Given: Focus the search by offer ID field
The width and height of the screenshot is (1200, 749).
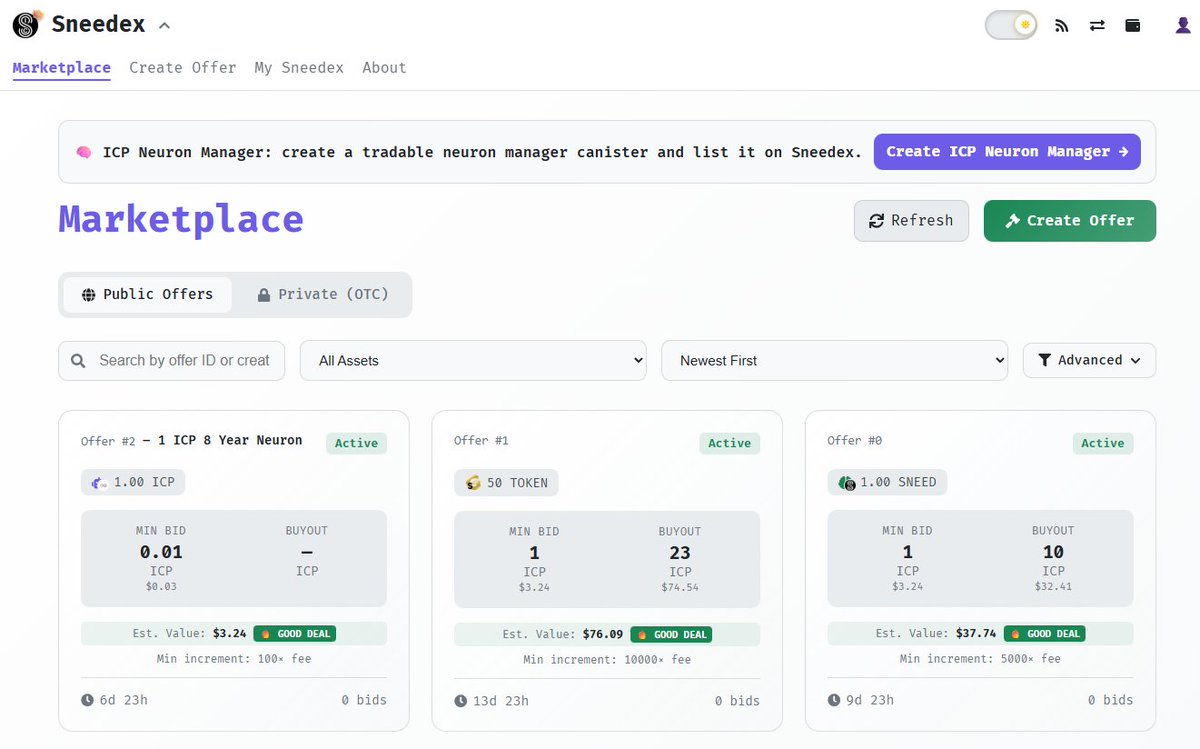Looking at the screenshot, I should [171, 361].
